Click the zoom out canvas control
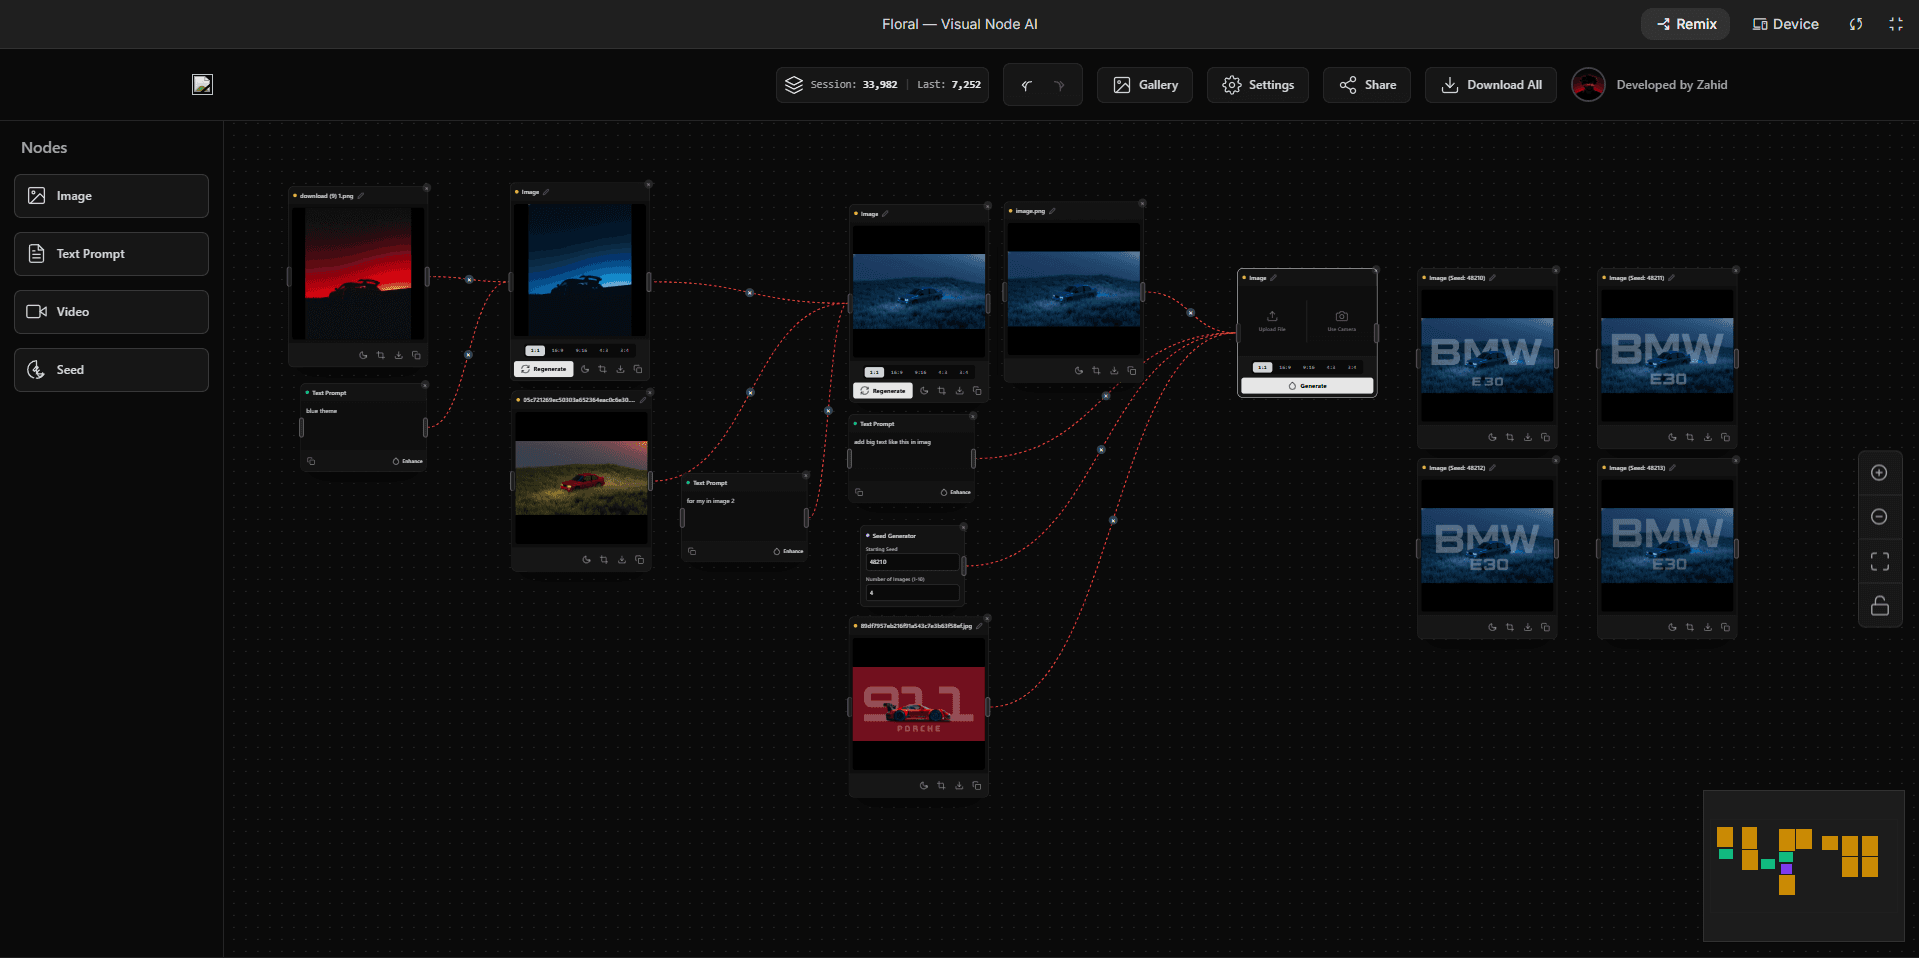The width and height of the screenshot is (1919, 958). coord(1880,517)
